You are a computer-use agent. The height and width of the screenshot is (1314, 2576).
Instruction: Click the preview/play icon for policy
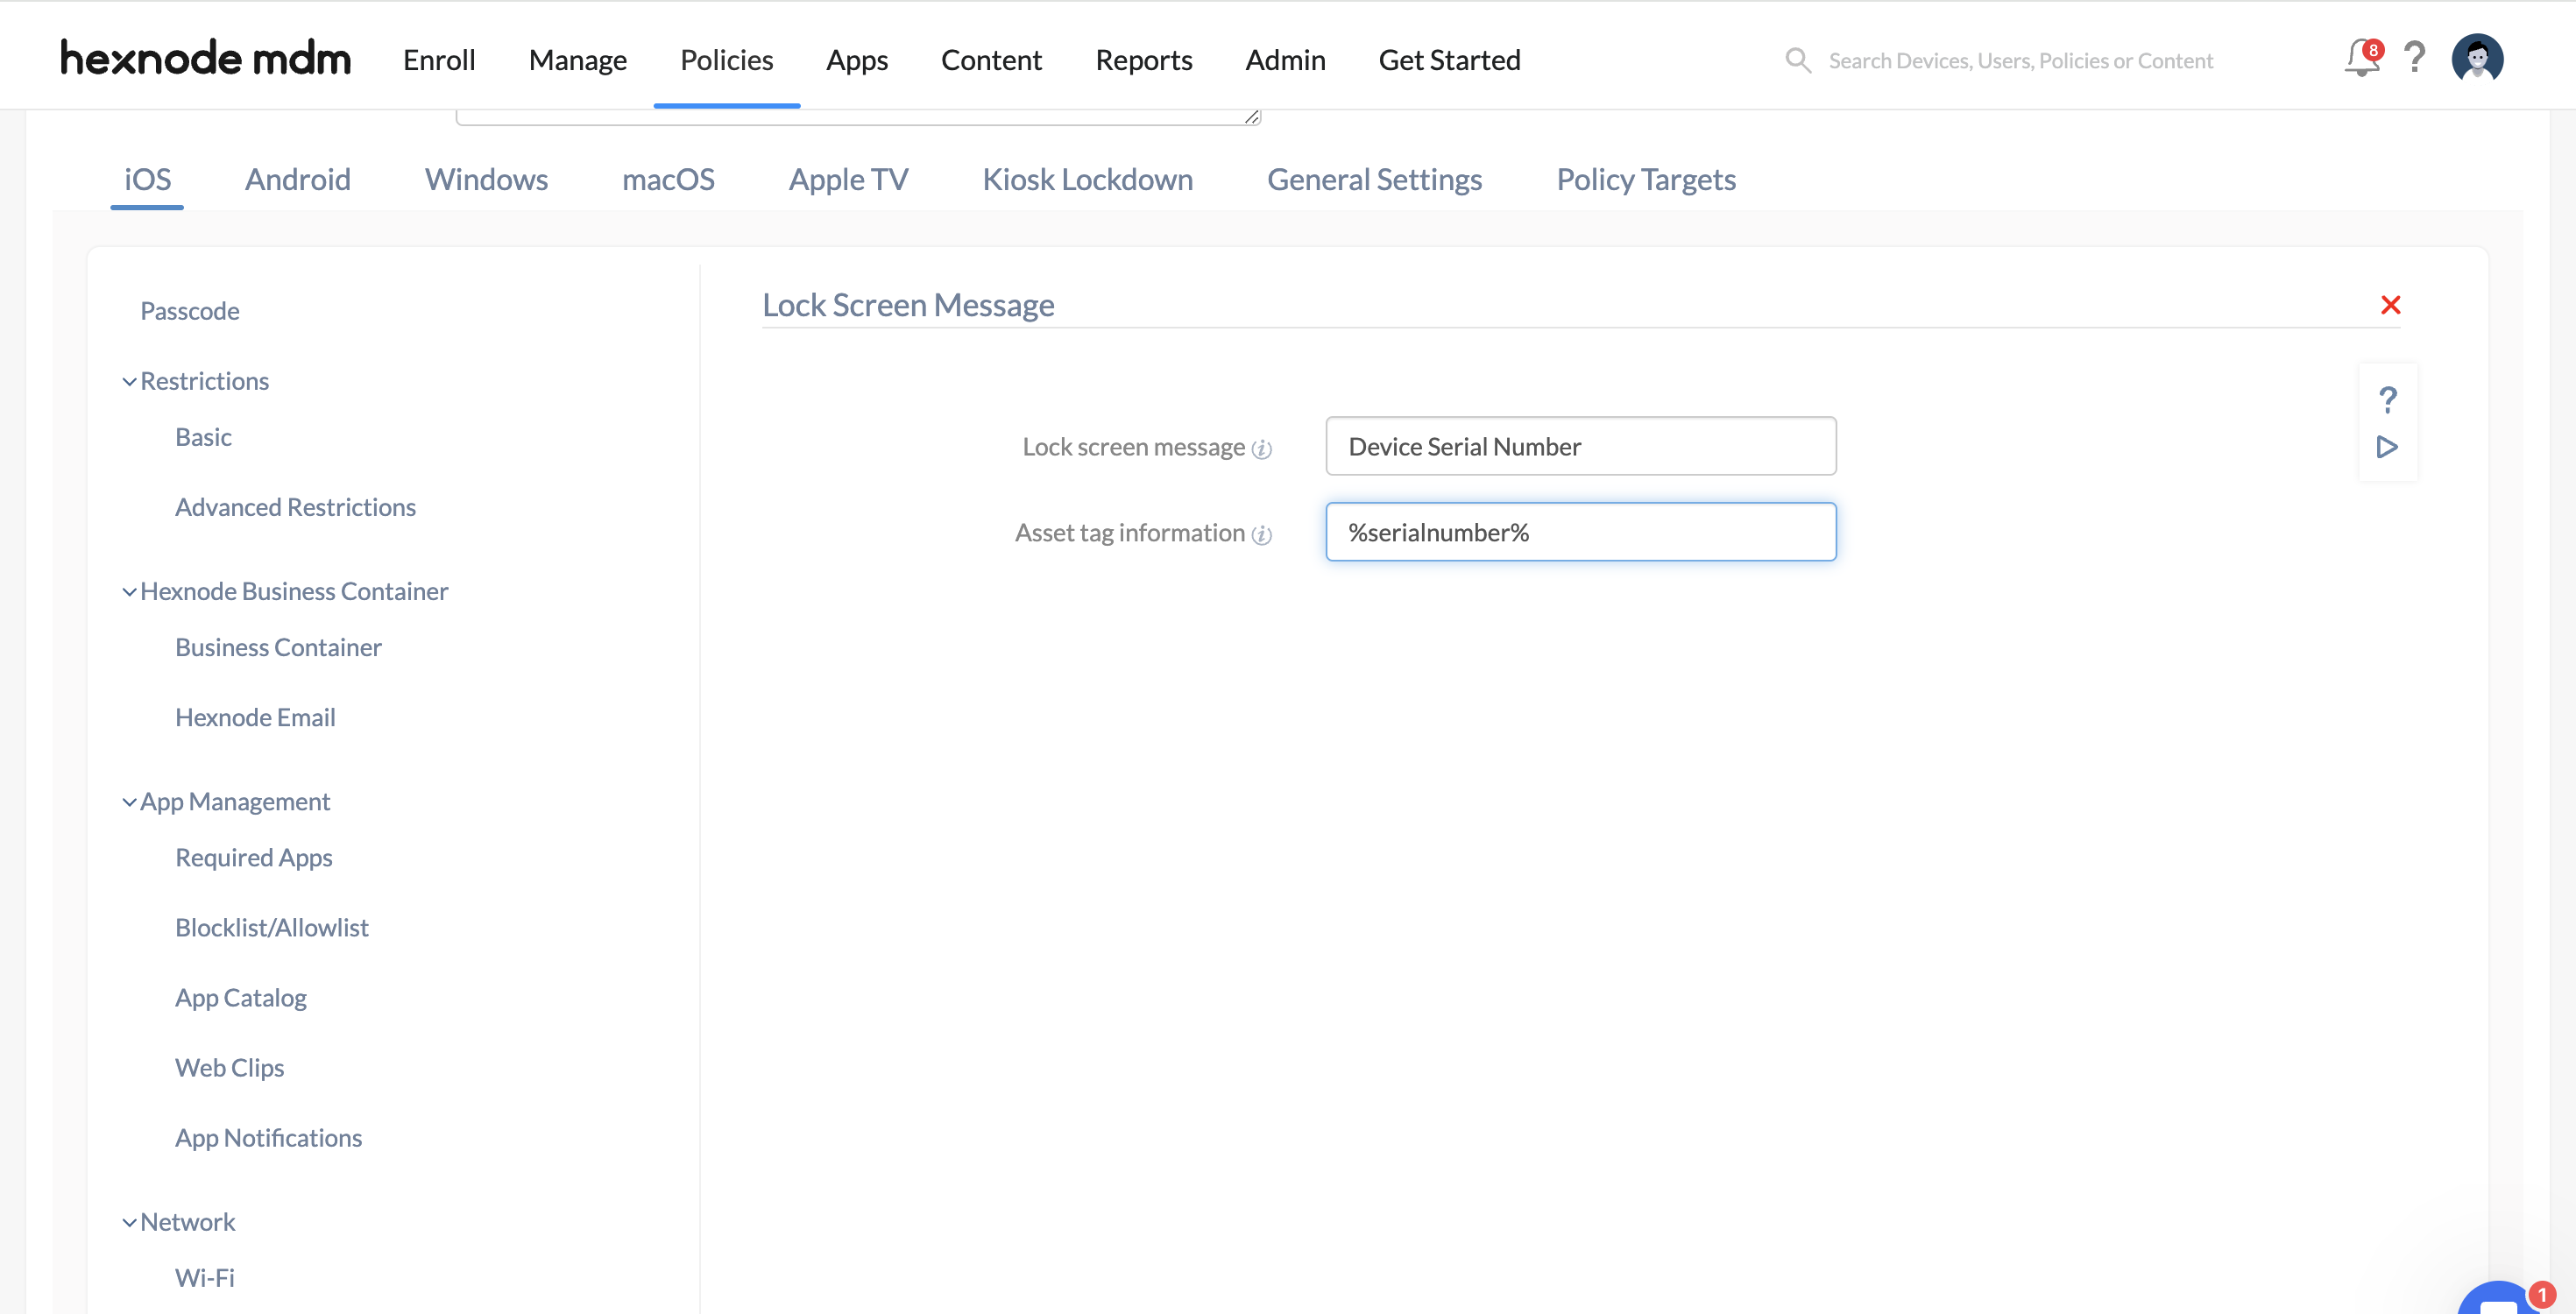pyautogui.click(x=2387, y=446)
